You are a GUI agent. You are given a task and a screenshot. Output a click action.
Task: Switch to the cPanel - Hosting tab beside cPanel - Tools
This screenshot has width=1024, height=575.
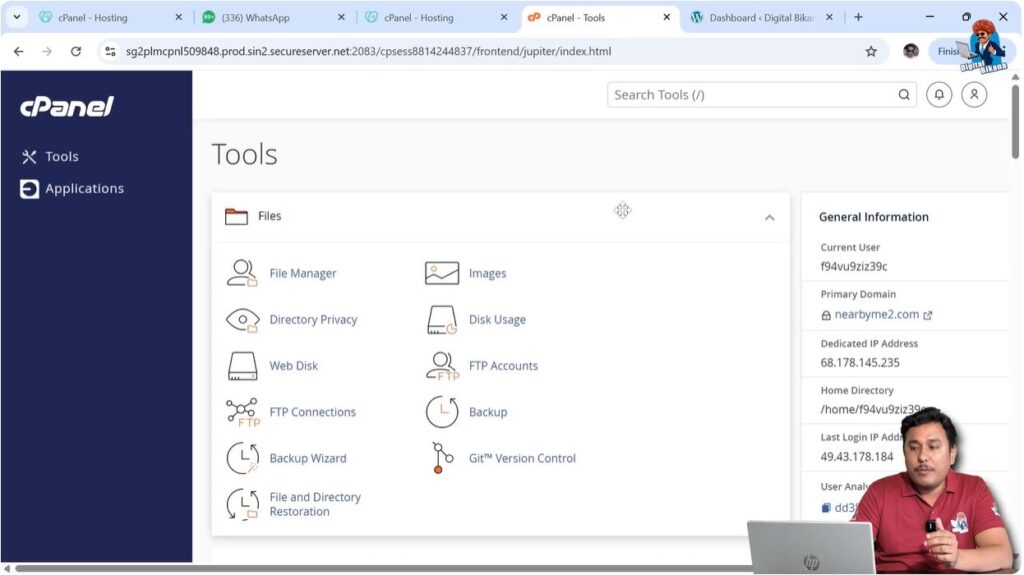pos(436,18)
